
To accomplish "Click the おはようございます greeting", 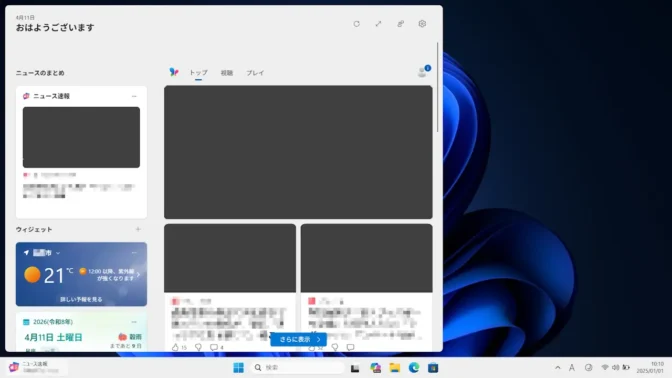I will click(55, 27).
